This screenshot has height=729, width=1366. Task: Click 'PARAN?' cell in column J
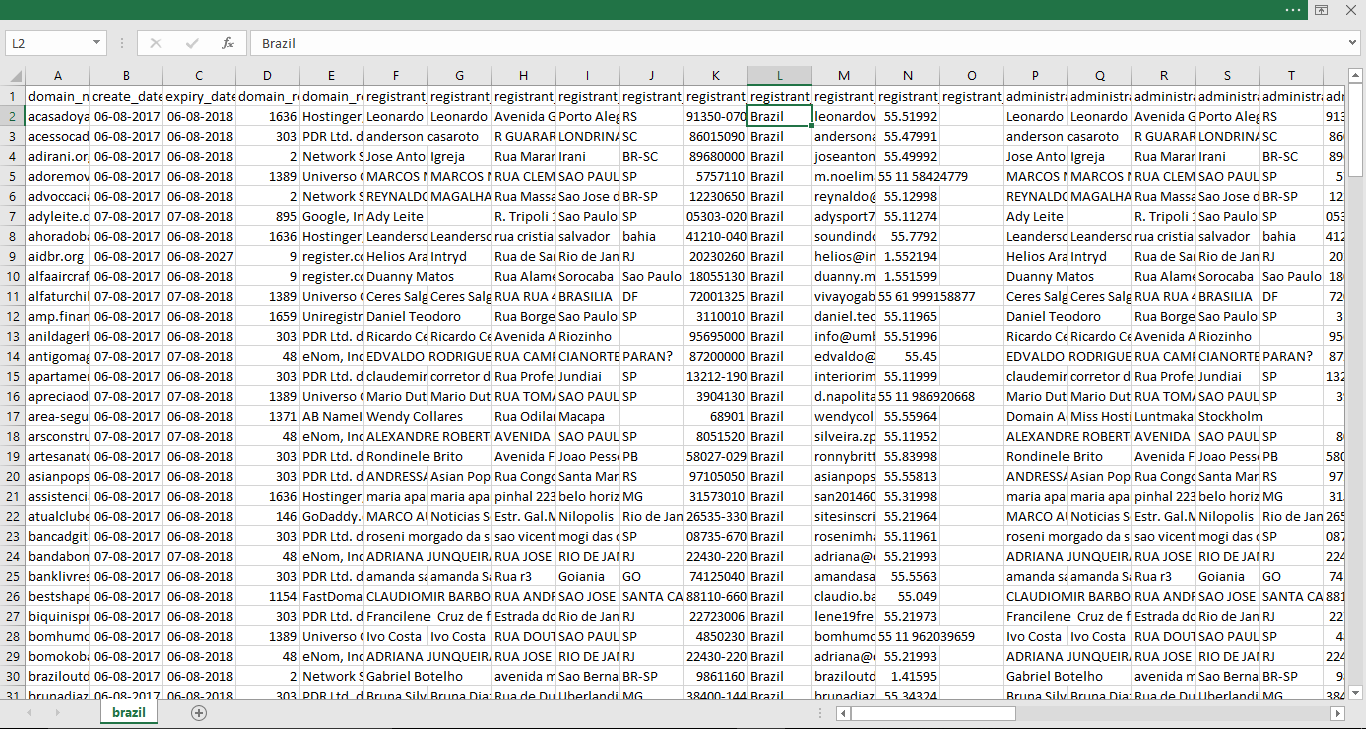[x=651, y=356]
